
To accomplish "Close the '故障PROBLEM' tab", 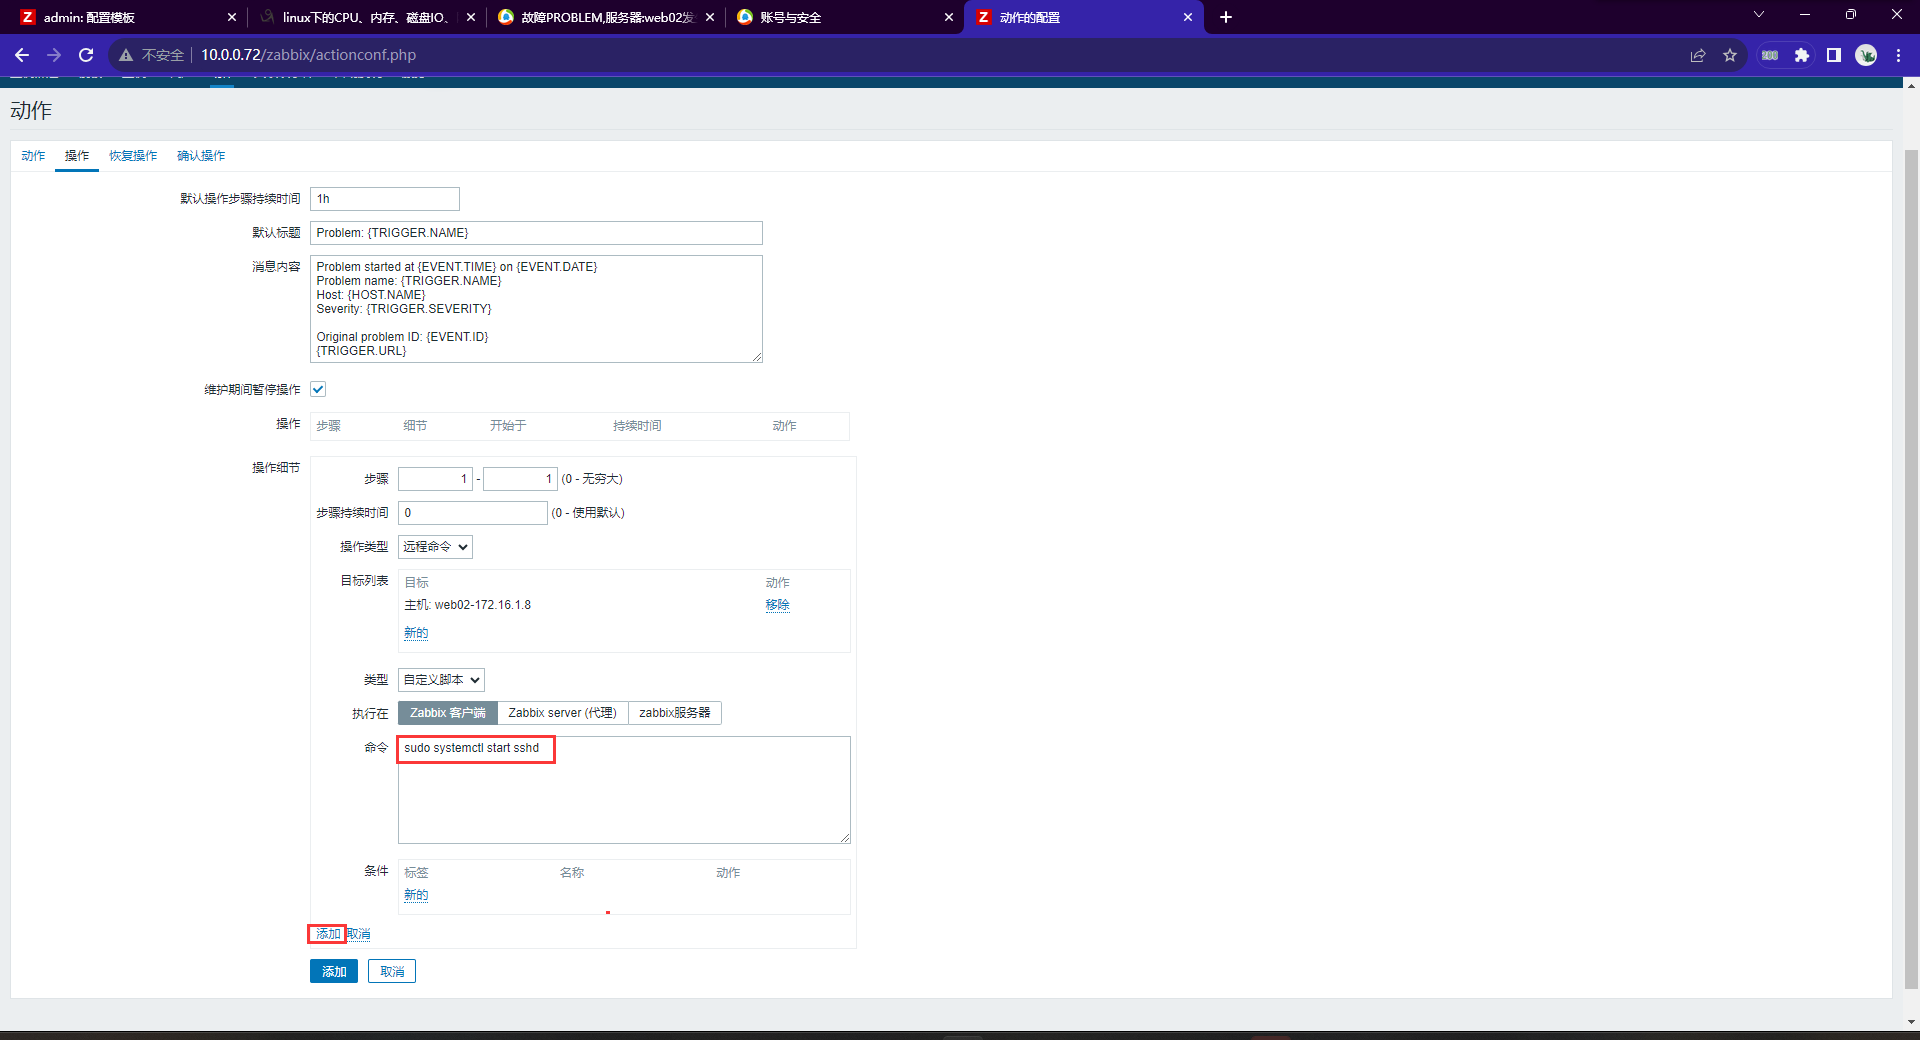I will 710,17.
